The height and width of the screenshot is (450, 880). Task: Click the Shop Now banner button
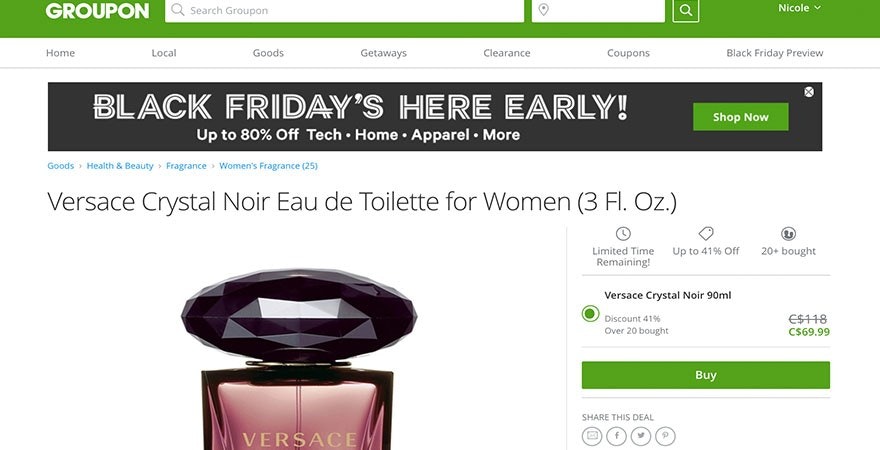(x=740, y=117)
